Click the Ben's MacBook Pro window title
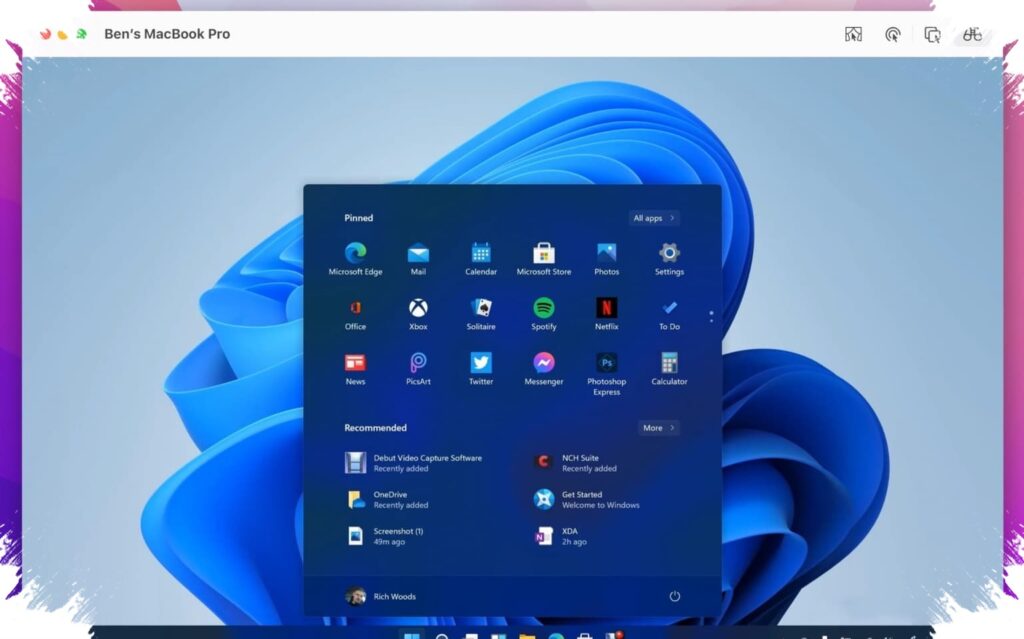This screenshot has height=639, width=1024. click(167, 34)
